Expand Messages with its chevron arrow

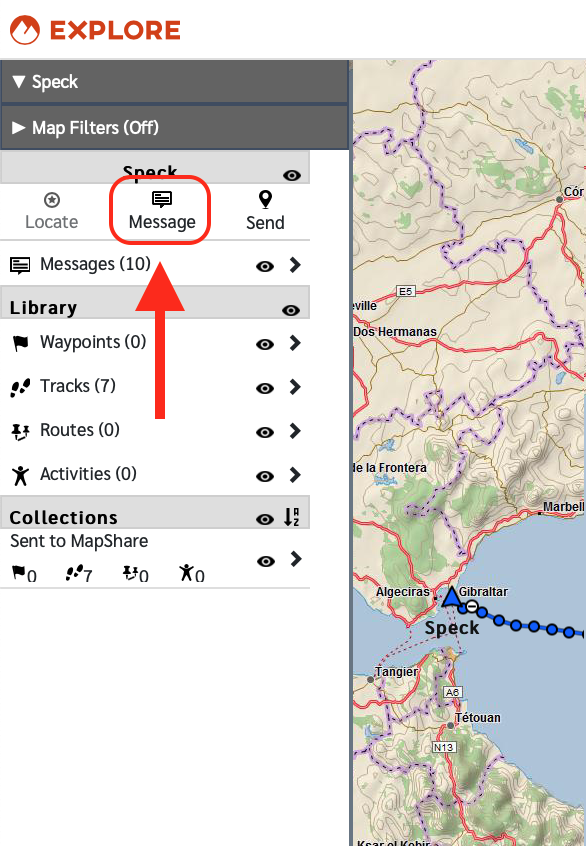point(295,265)
